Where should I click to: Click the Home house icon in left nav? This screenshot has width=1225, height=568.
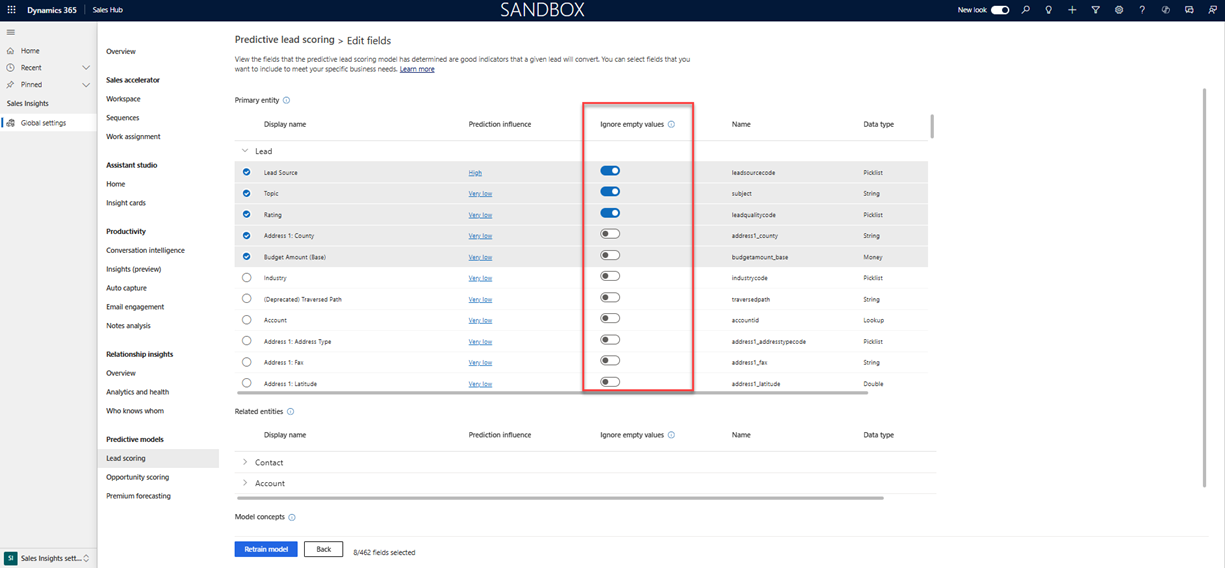pos(10,50)
